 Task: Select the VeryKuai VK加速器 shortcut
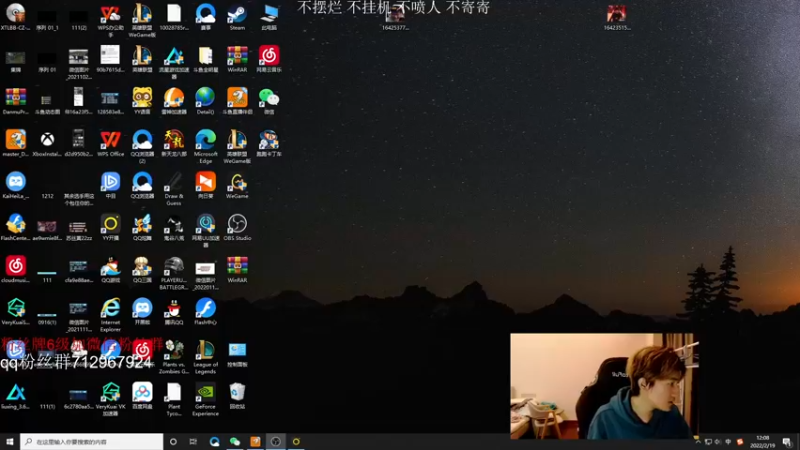point(110,399)
